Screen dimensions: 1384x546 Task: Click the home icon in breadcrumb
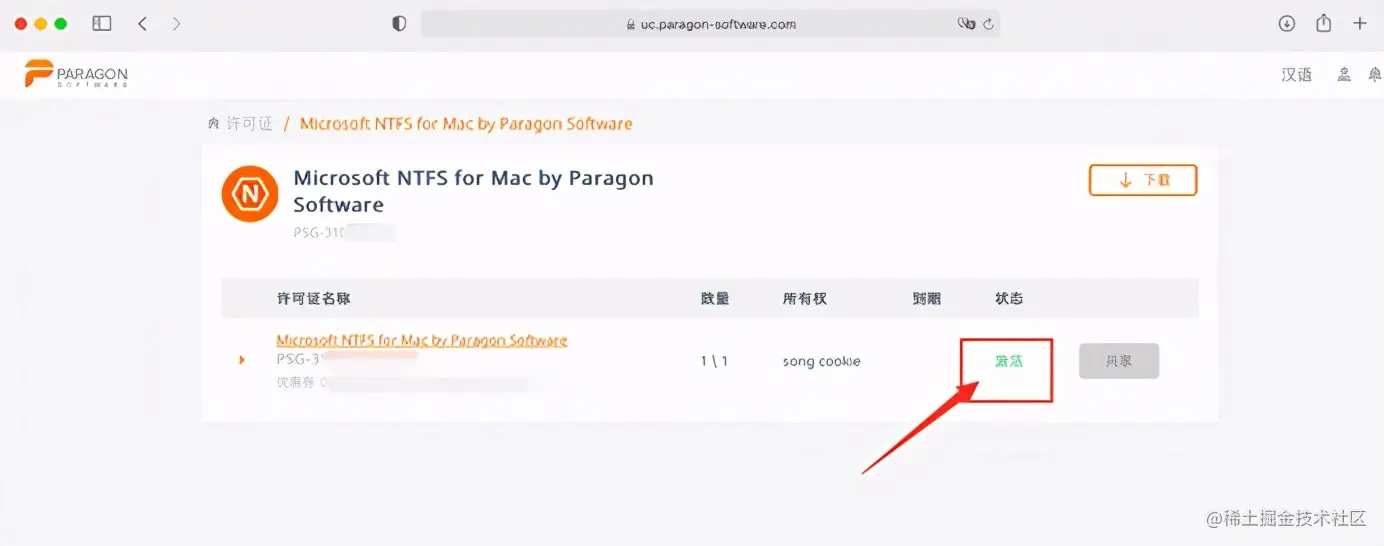[x=213, y=123]
